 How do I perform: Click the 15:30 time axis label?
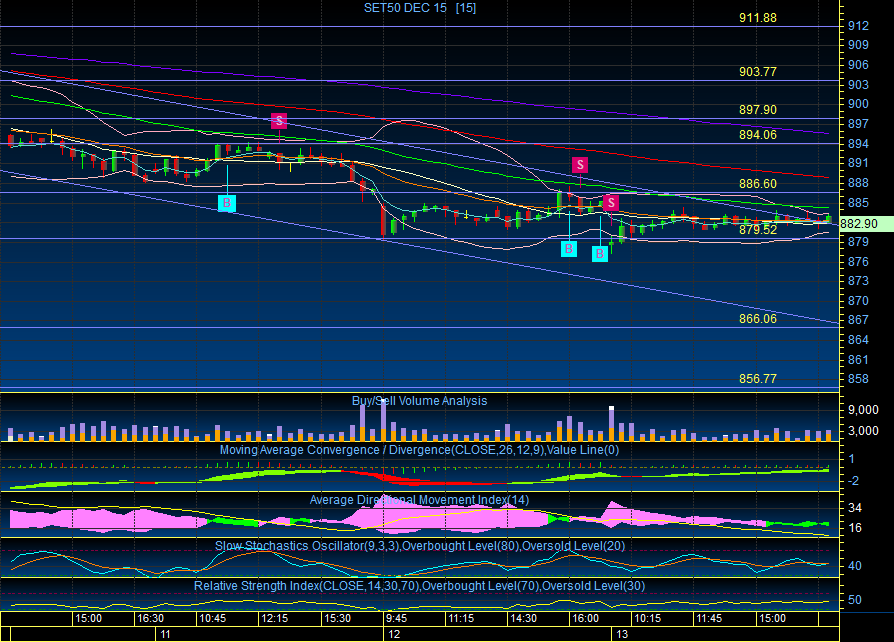coord(338,619)
